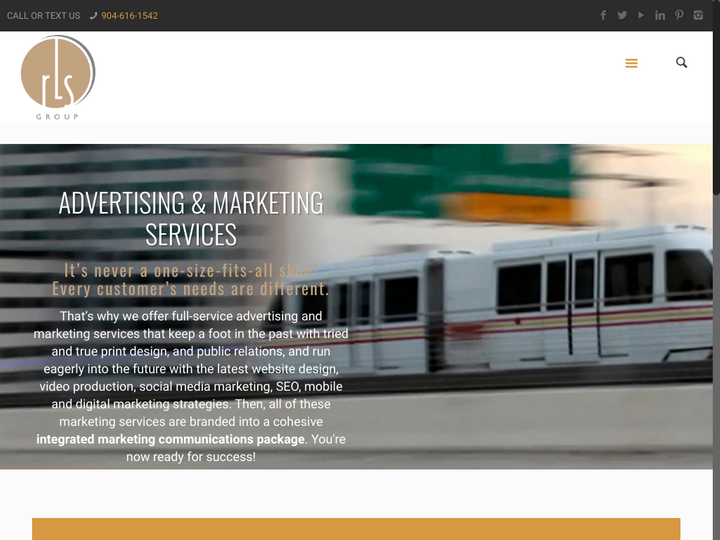Viewport: 720px width, 540px height.
Task: Open the Facebook social icon
Action: pos(603,16)
